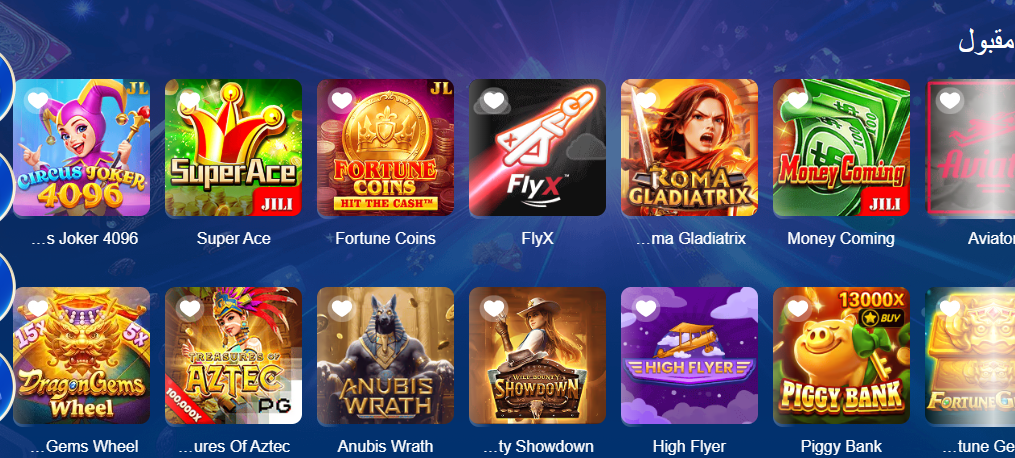Select the Anubis Wrath title link

pyautogui.click(x=385, y=446)
